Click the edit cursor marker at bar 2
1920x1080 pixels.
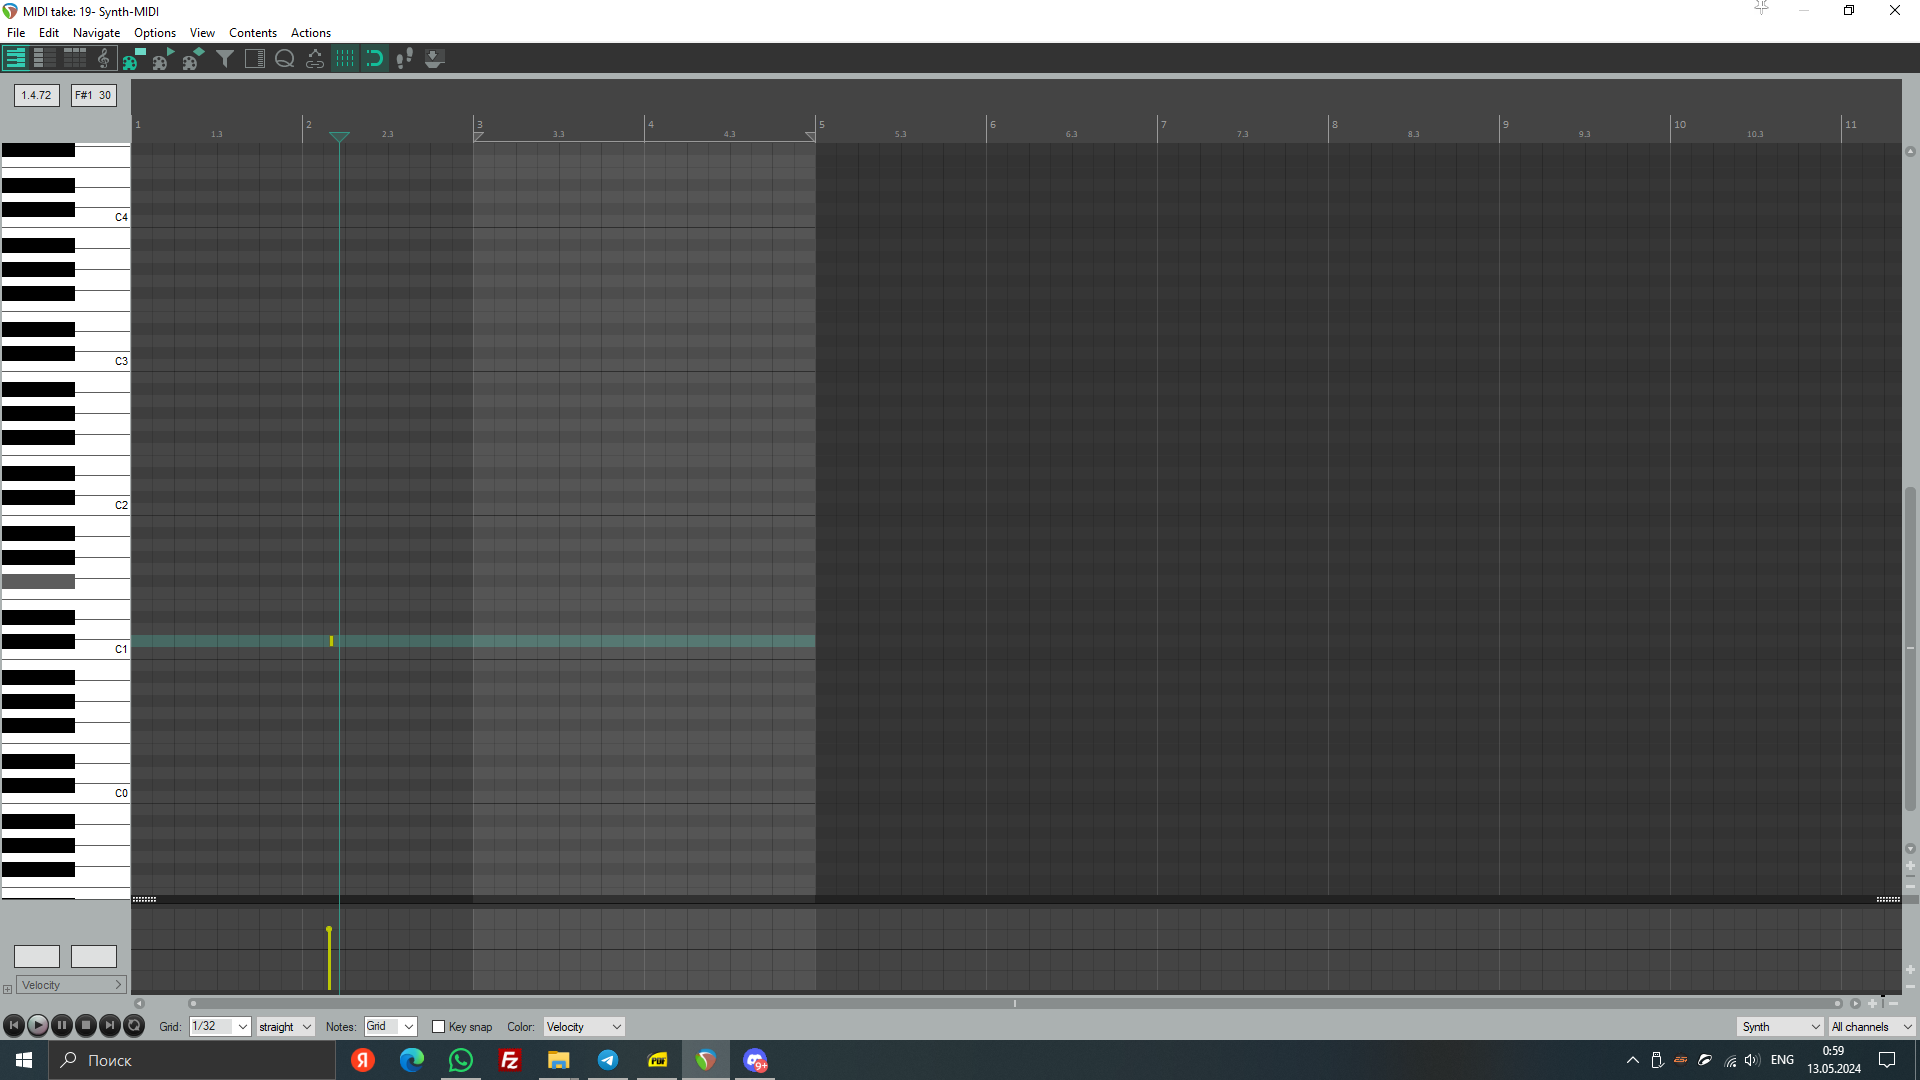tap(339, 136)
